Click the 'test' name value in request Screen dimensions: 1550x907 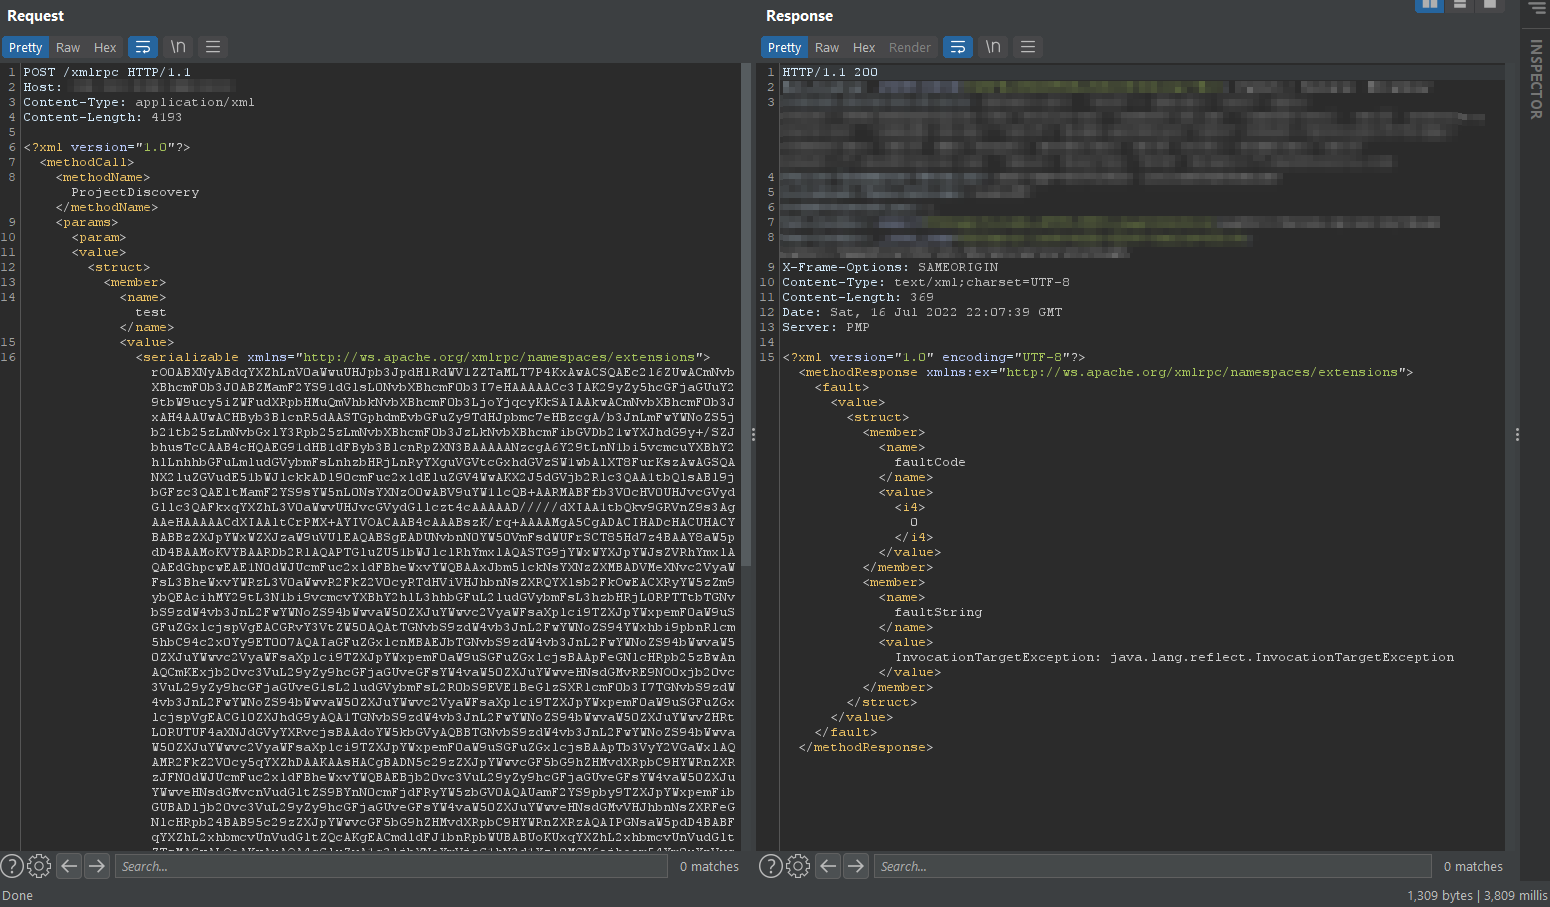click(151, 312)
